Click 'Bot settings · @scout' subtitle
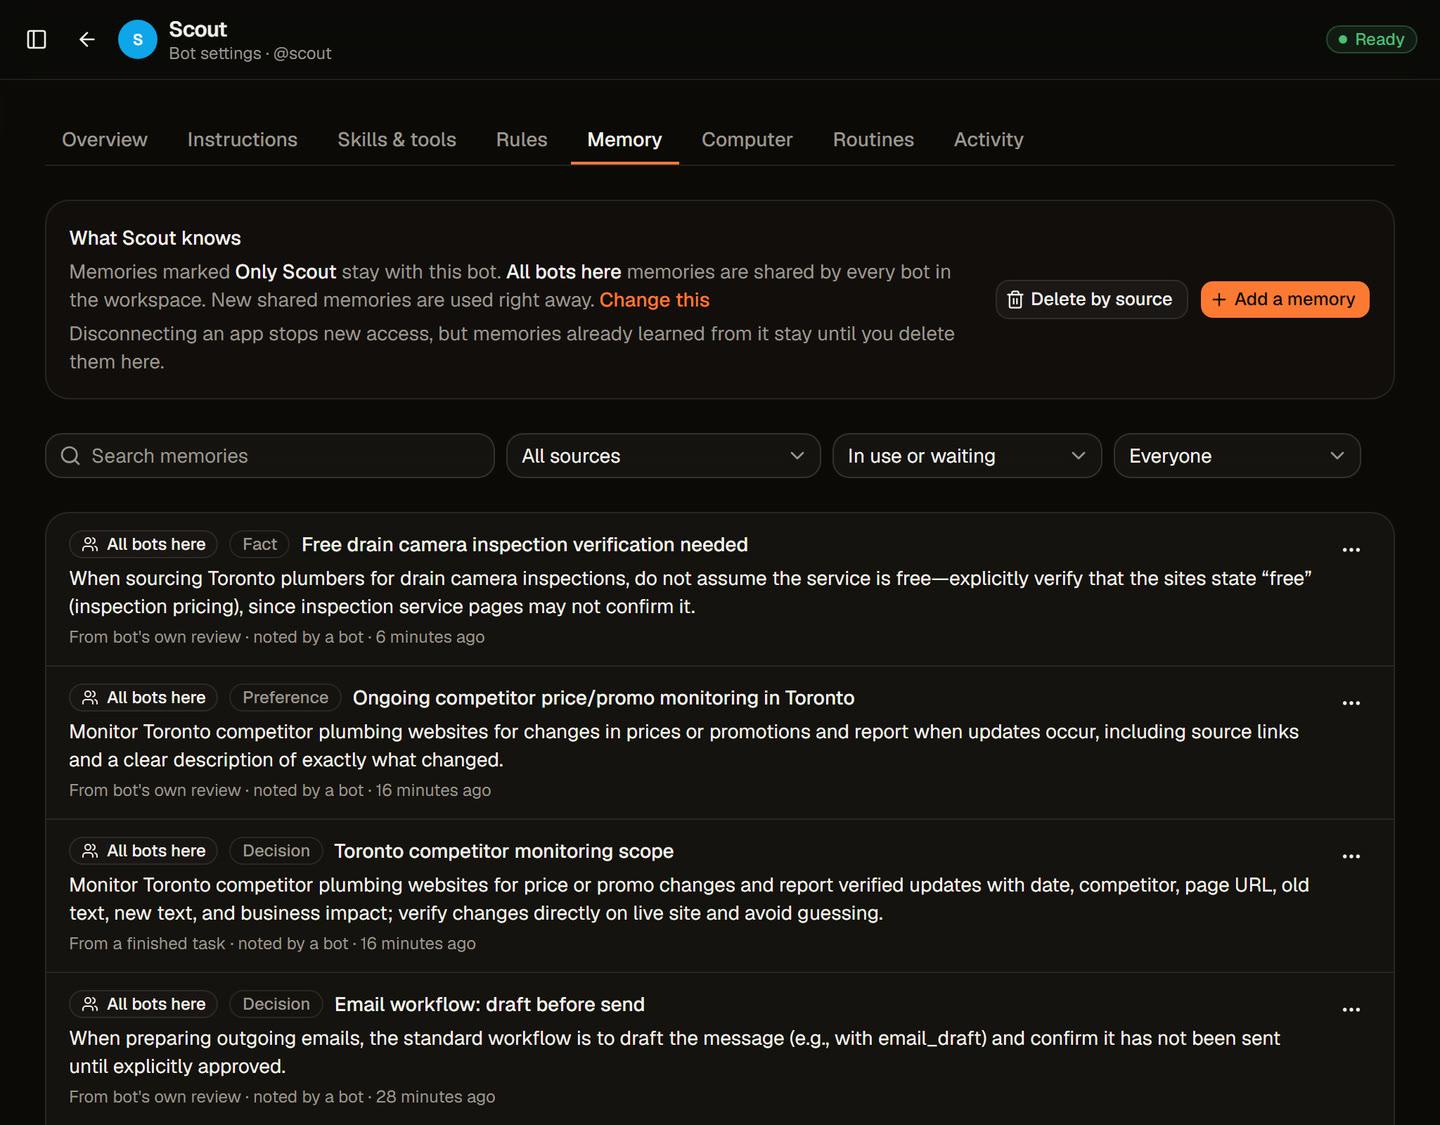This screenshot has height=1125, width=1440. 250,54
